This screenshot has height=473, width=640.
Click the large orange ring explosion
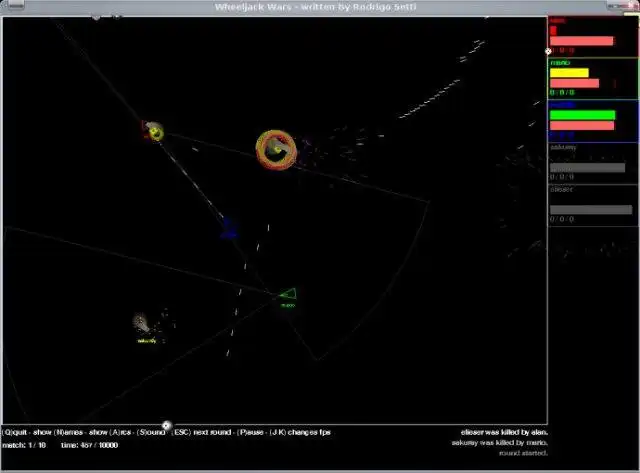pos(276,150)
